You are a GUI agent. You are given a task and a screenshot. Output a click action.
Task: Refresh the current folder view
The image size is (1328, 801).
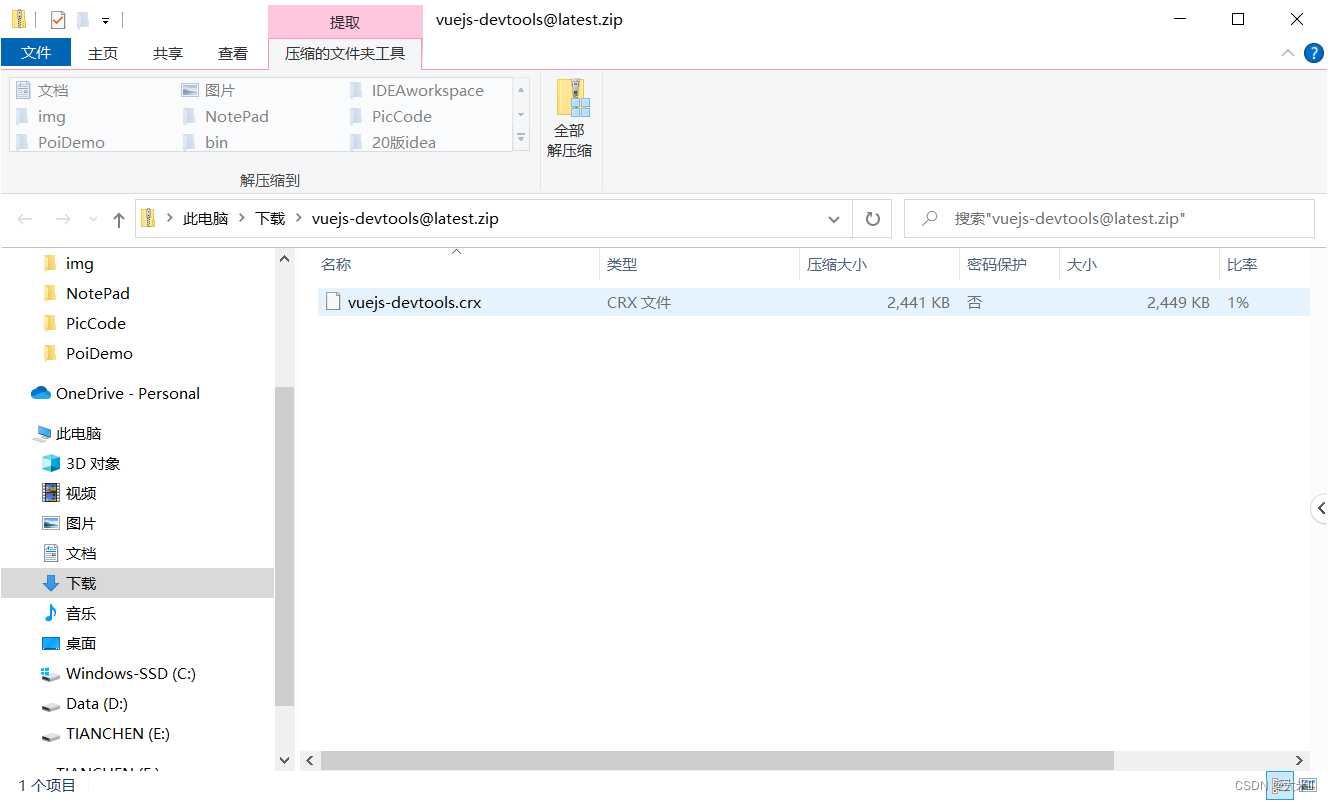[872, 219]
